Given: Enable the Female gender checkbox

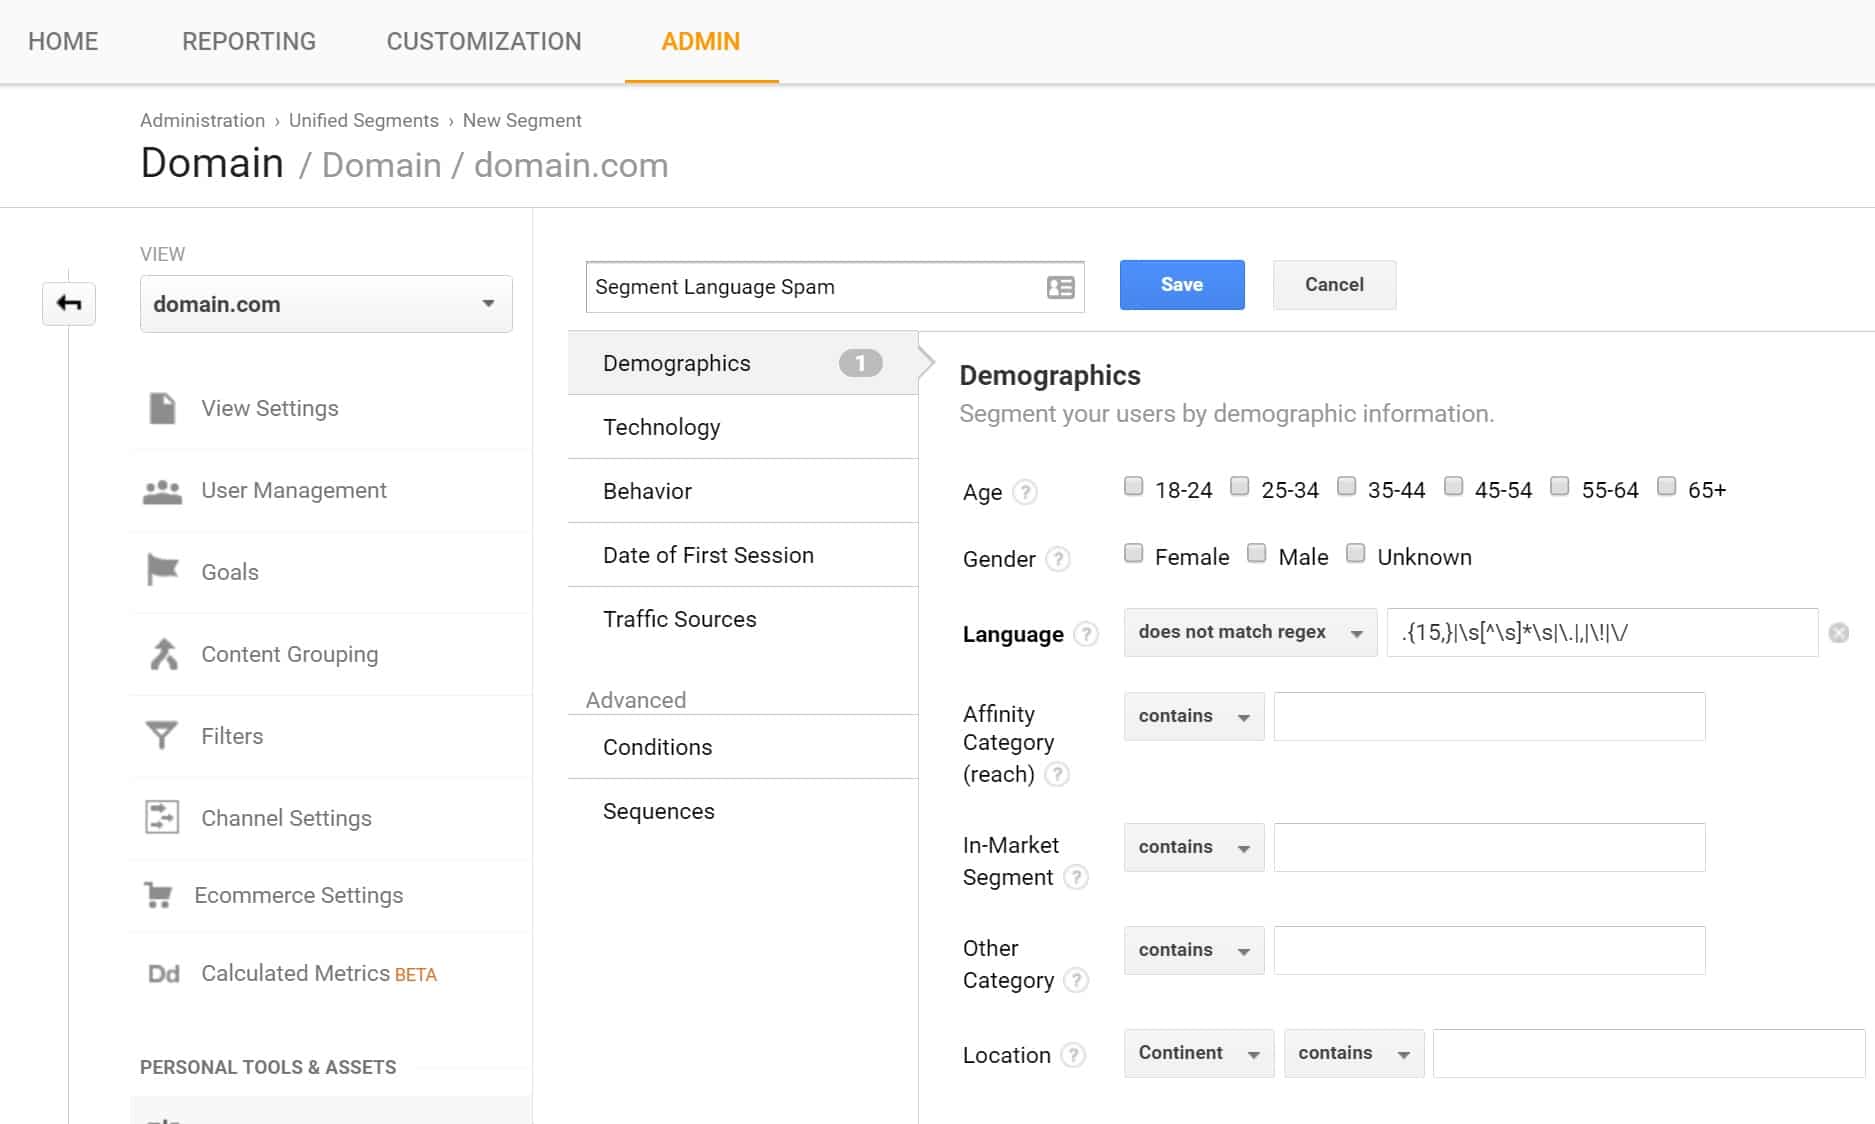Looking at the screenshot, I should pos(1133,553).
